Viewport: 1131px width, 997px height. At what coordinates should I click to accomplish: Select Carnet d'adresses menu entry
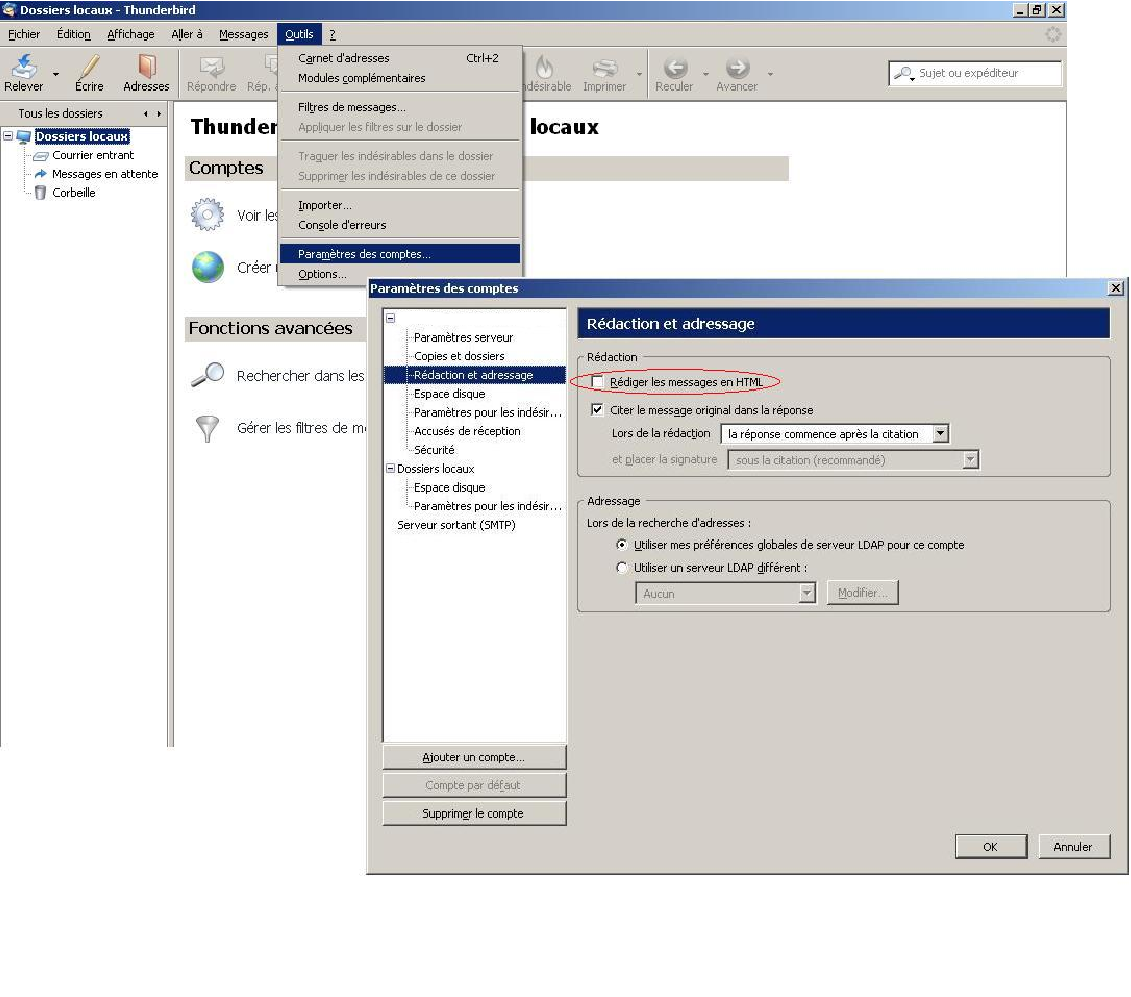(399, 58)
